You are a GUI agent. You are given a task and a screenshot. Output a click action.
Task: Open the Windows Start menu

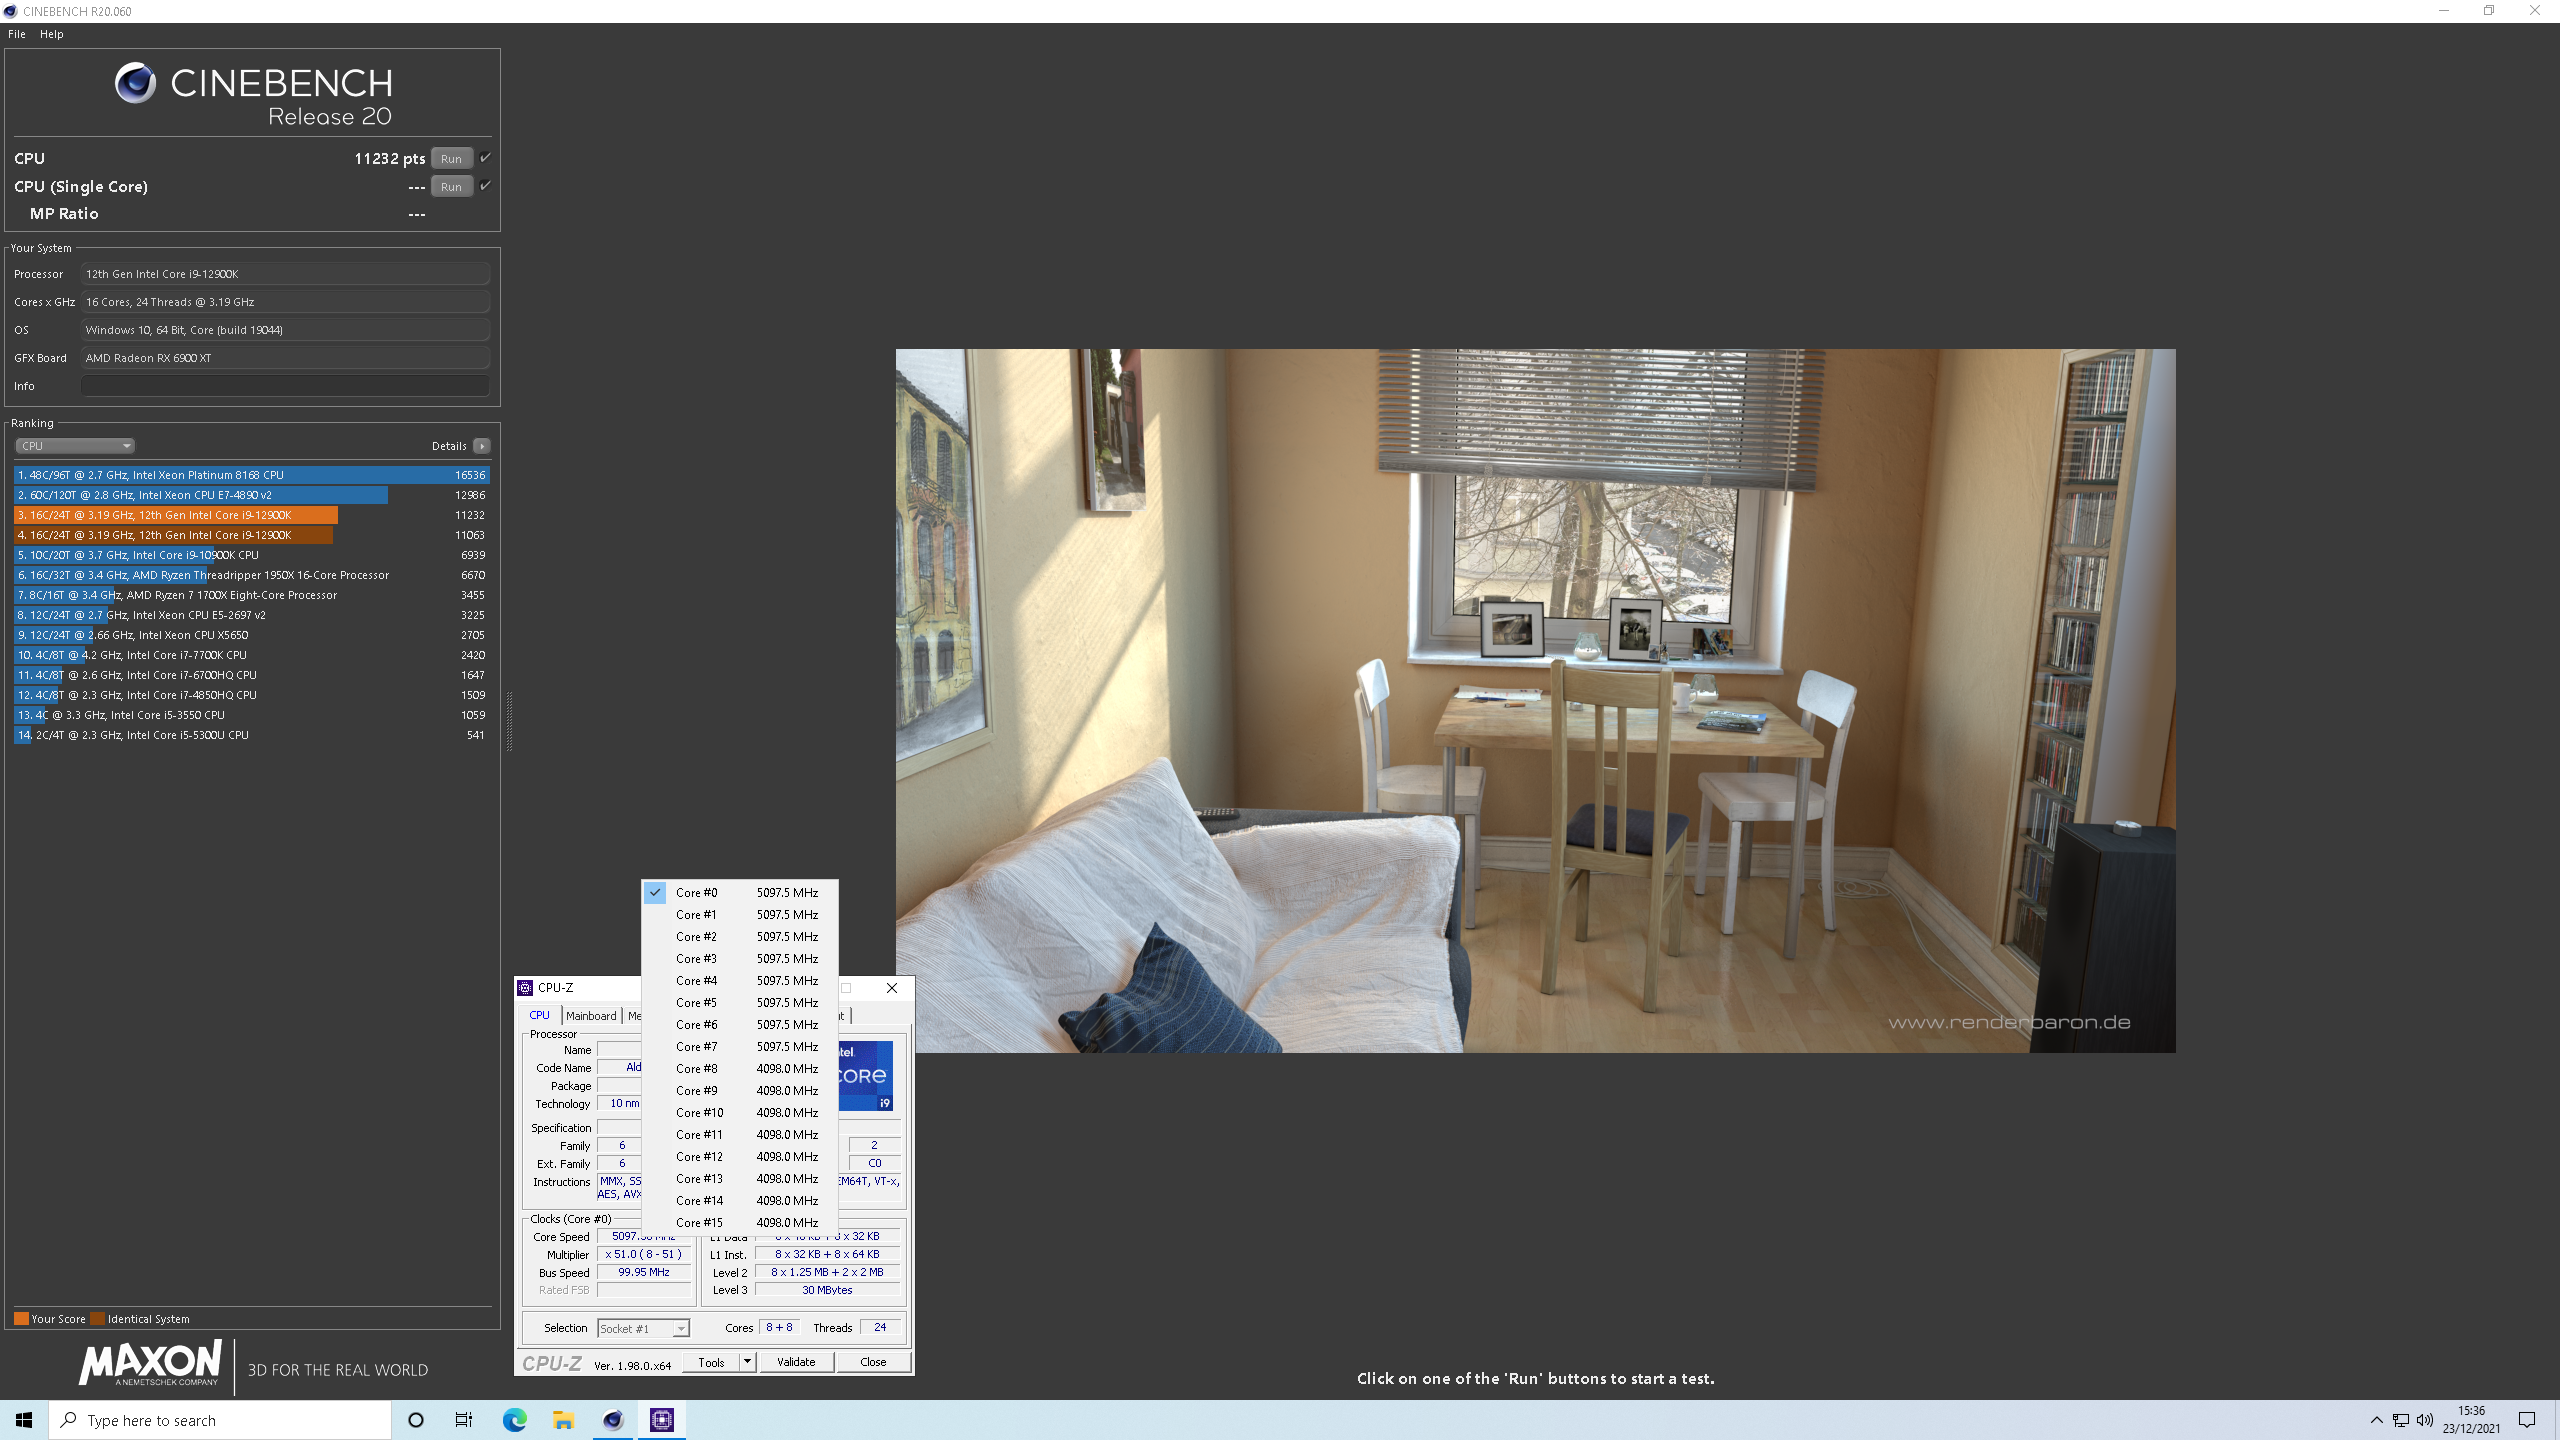(24, 1420)
